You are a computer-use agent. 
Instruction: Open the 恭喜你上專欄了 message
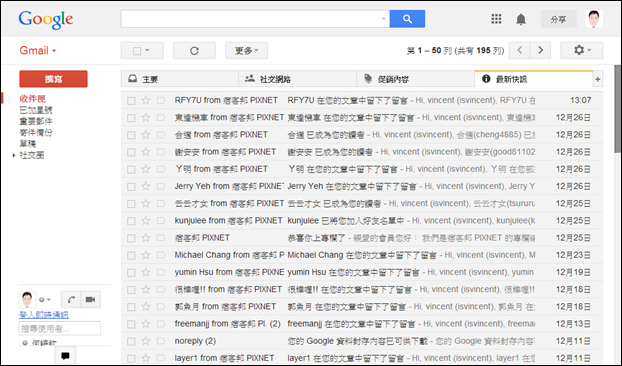click(362, 238)
